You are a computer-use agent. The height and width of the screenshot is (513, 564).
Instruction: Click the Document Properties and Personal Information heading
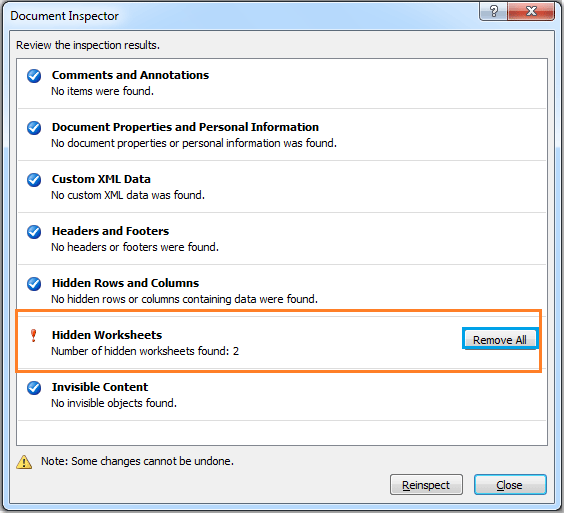coord(185,127)
